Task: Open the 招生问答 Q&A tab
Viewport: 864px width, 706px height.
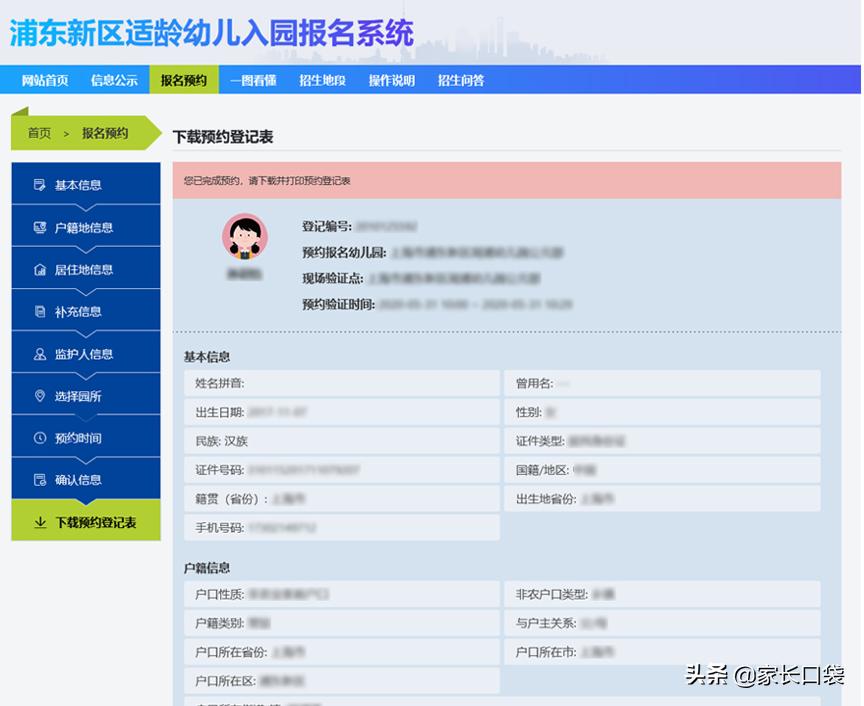Action: (x=459, y=80)
